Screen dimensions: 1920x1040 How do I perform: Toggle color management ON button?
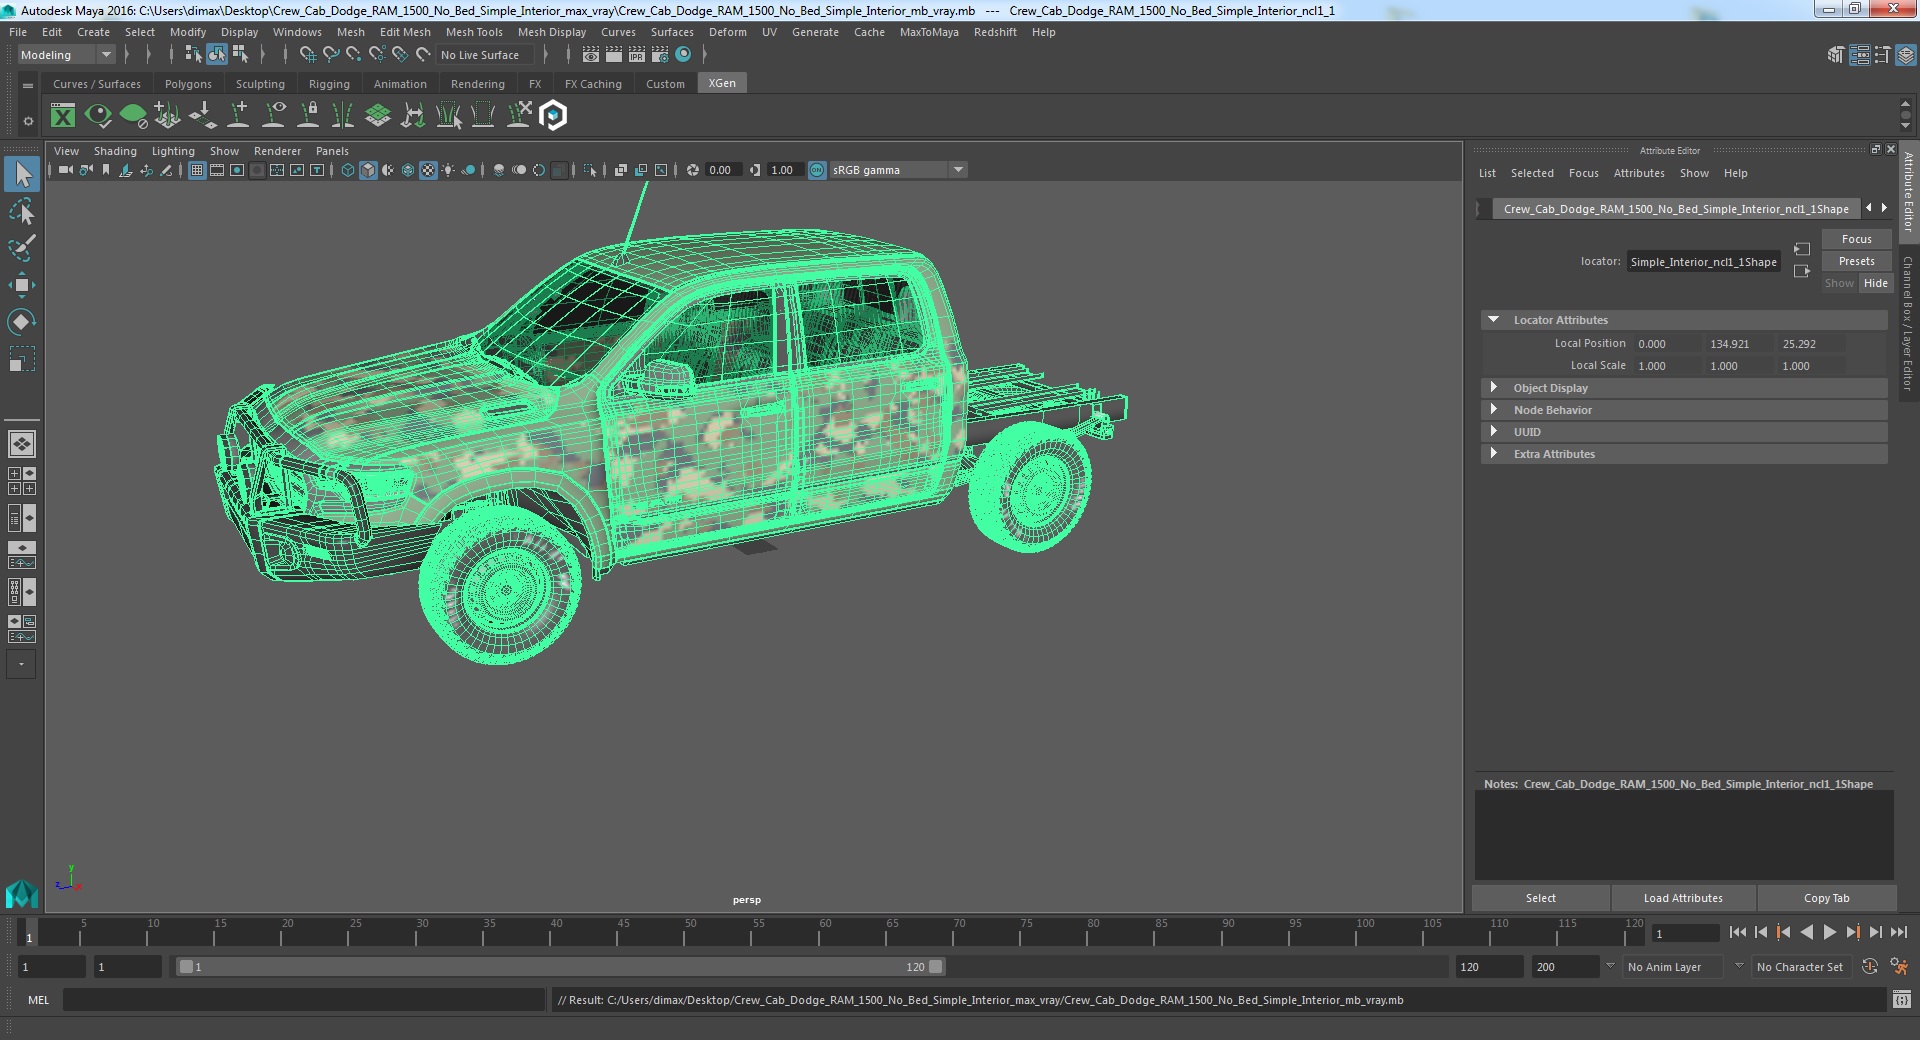coord(817,170)
